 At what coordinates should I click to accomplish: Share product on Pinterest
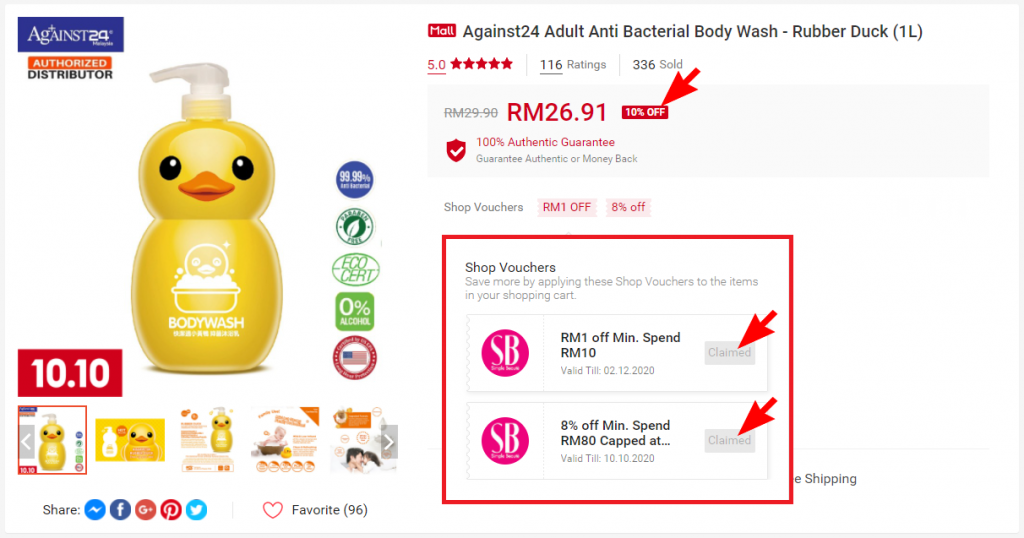(171, 509)
